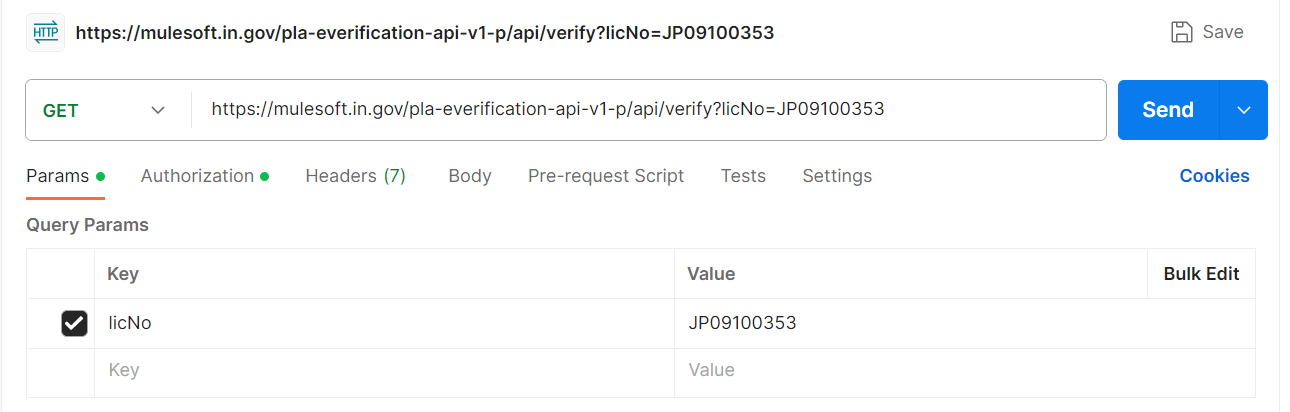Expand the Send button options arrow
The width and height of the screenshot is (1290, 412).
tap(1244, 110)
